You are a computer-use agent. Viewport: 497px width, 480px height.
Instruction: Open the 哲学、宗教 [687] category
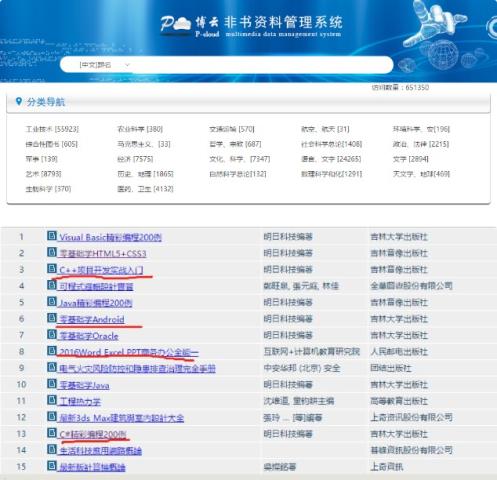pos(235,144)
